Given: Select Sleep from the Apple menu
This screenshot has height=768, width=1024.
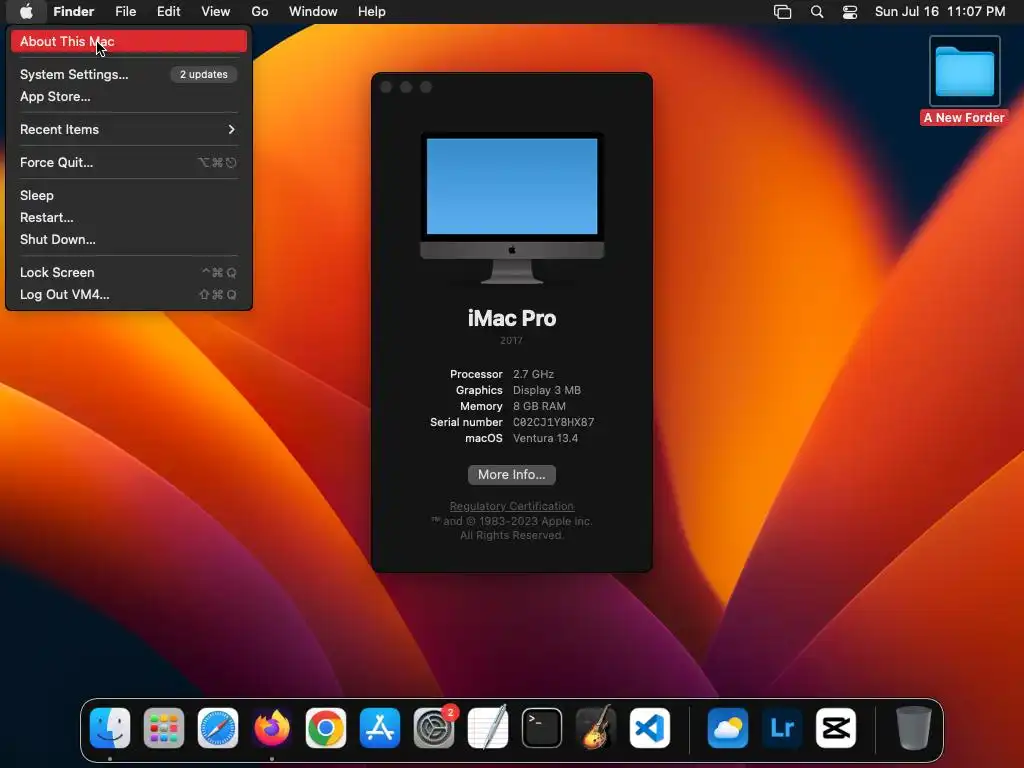Looking at the screenshot, I should pos(128,195).
